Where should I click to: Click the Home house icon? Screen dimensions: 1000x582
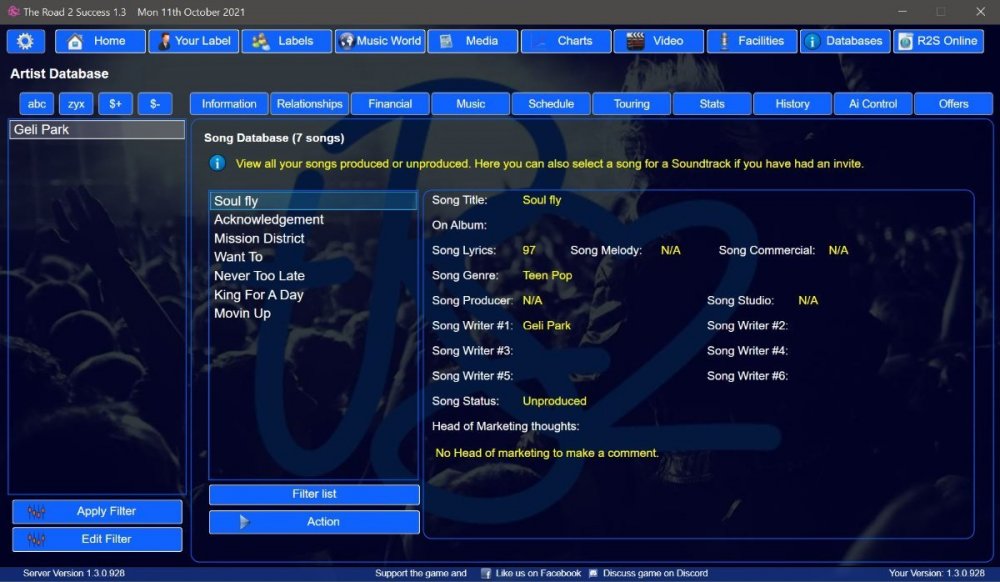[x=75, y=41]
